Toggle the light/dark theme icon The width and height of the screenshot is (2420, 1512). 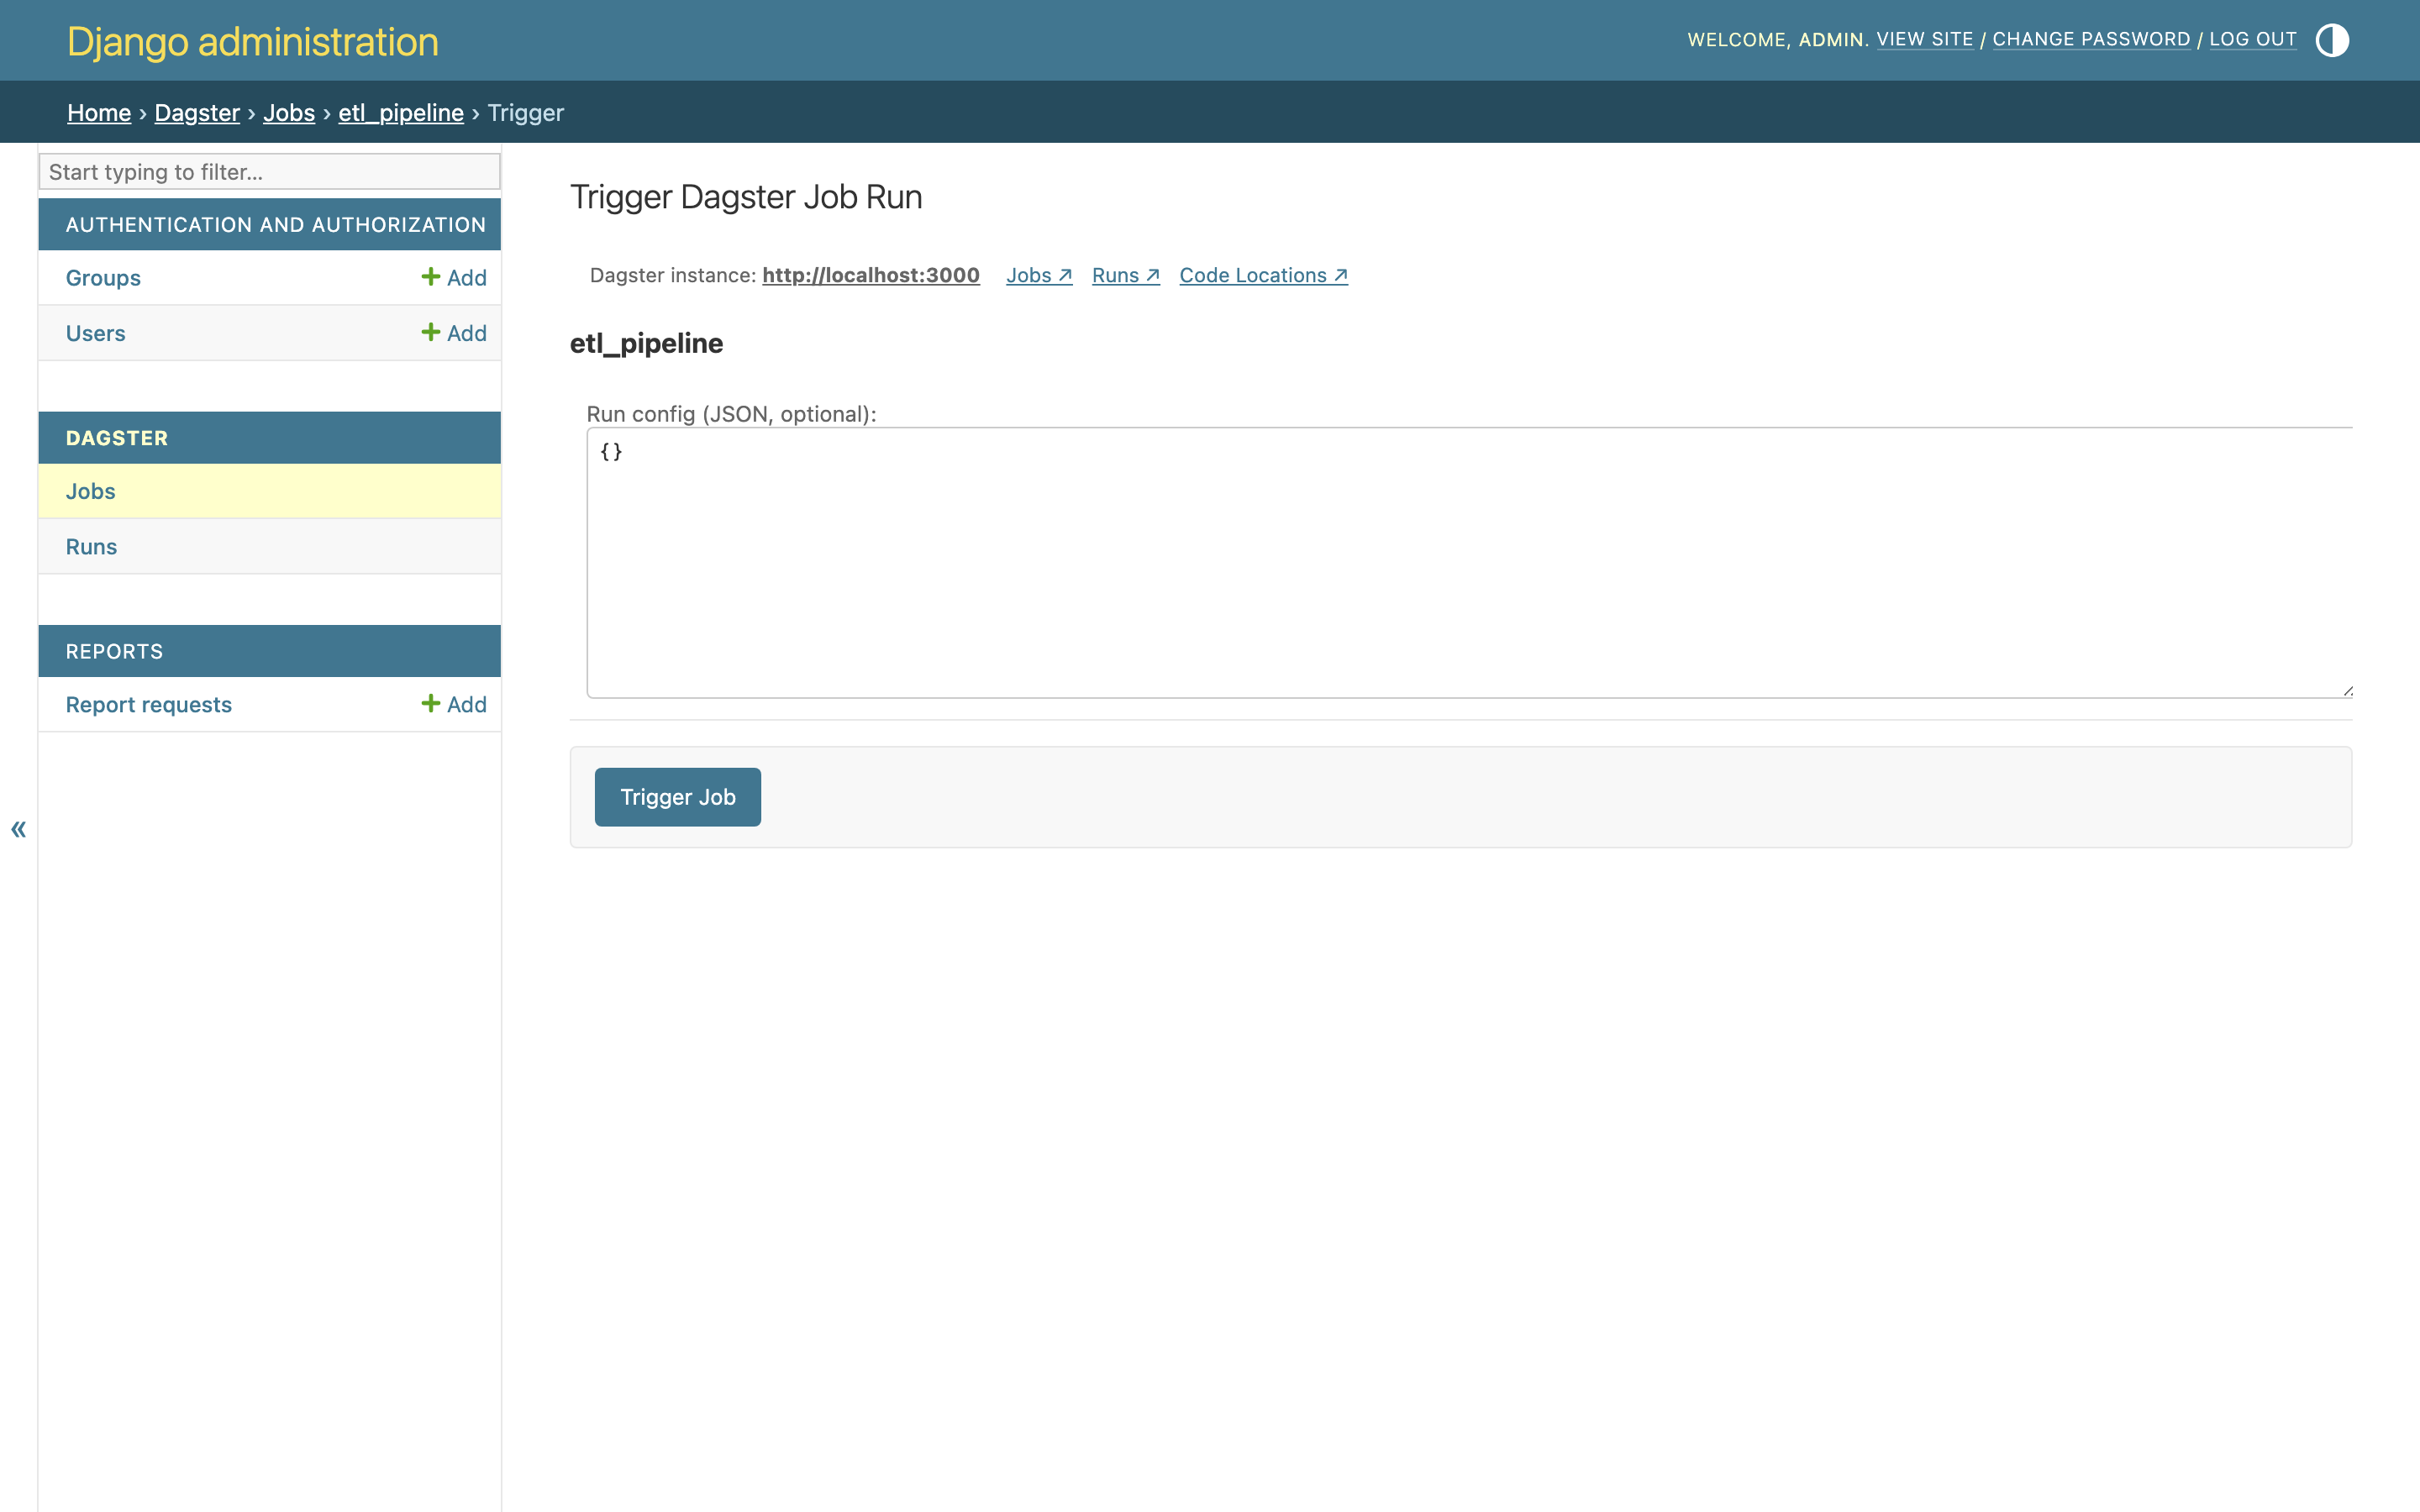[2332, 41]
